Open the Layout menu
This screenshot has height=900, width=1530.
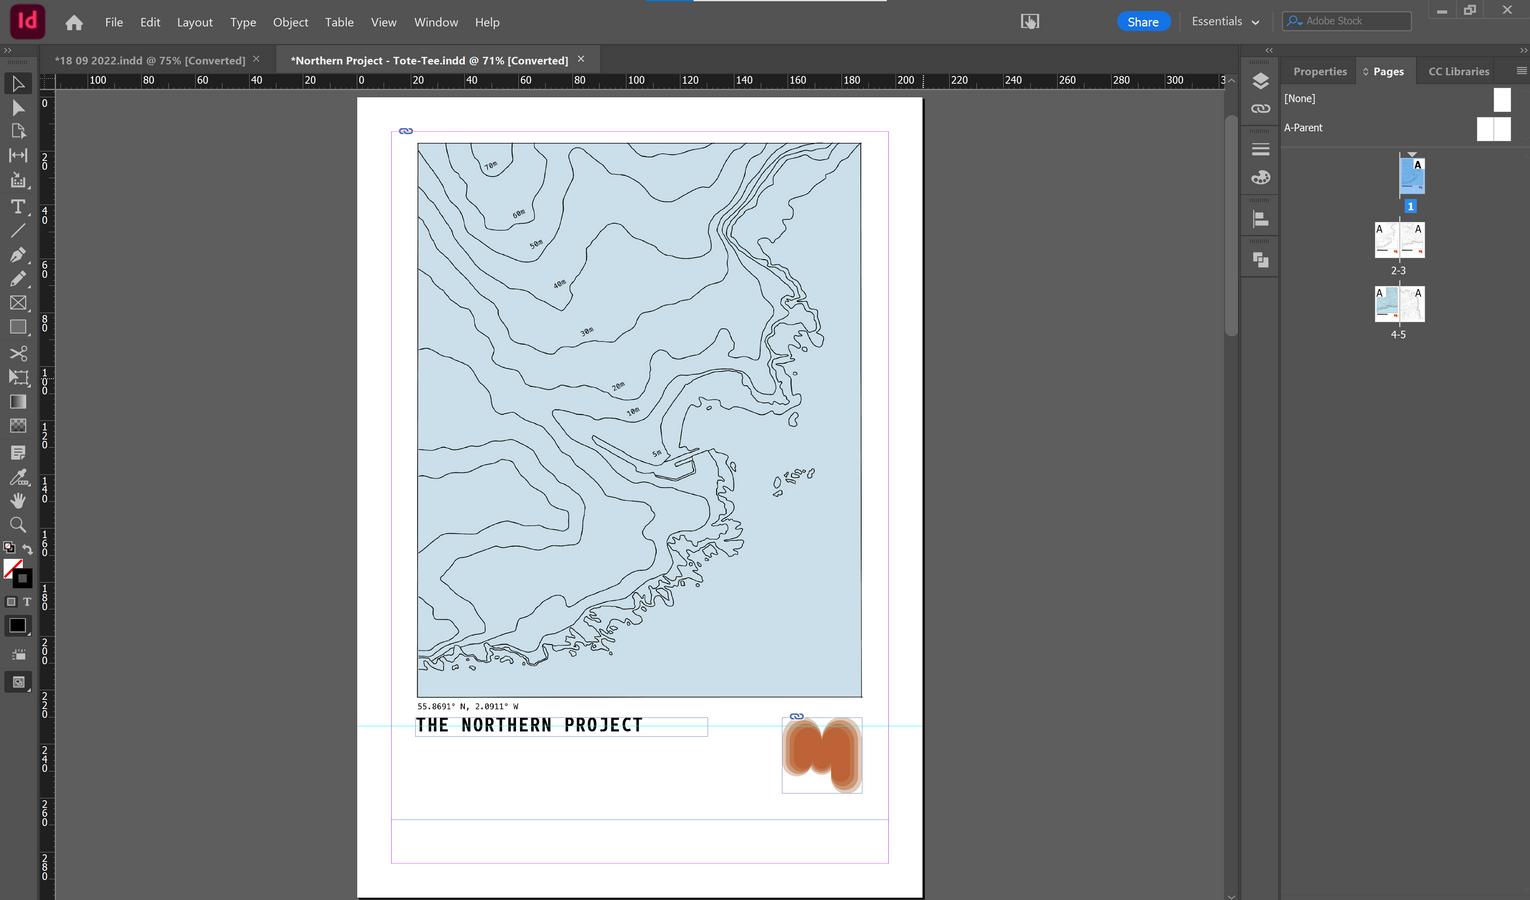point(194,22)
